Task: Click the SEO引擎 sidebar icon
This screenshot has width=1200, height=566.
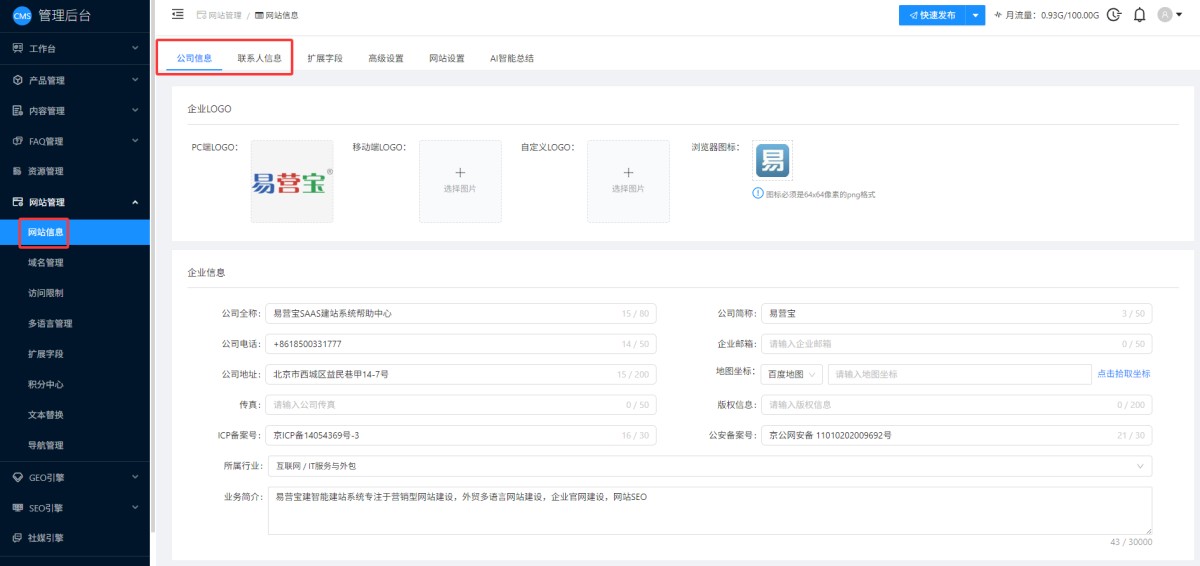Action: 17,508
